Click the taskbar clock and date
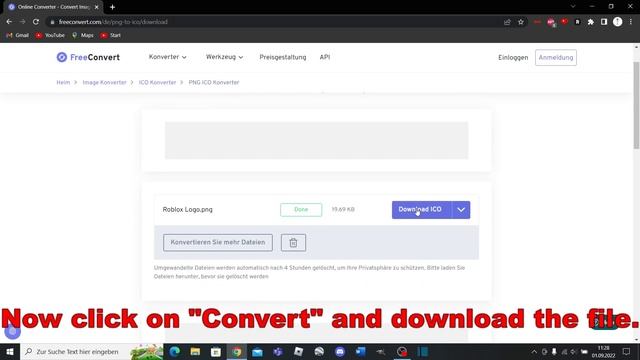Viewport: 640px width, 360px height. tap(604, 351)
